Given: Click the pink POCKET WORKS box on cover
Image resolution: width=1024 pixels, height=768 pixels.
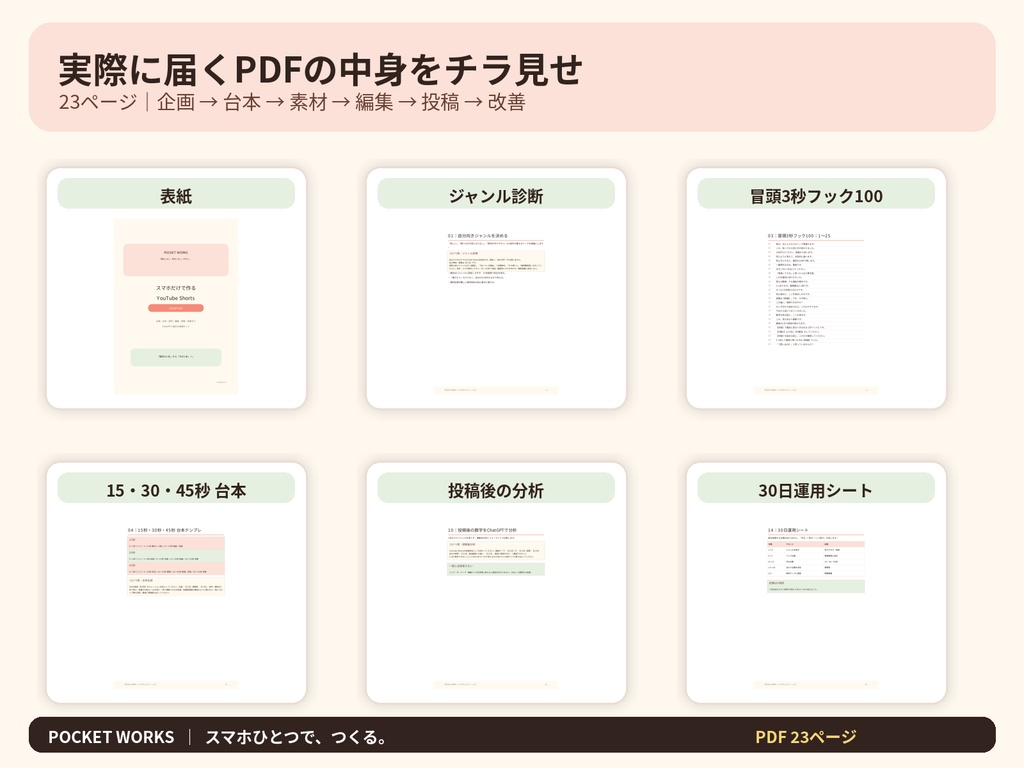Looking at the screenshot, I should [176, 259].
